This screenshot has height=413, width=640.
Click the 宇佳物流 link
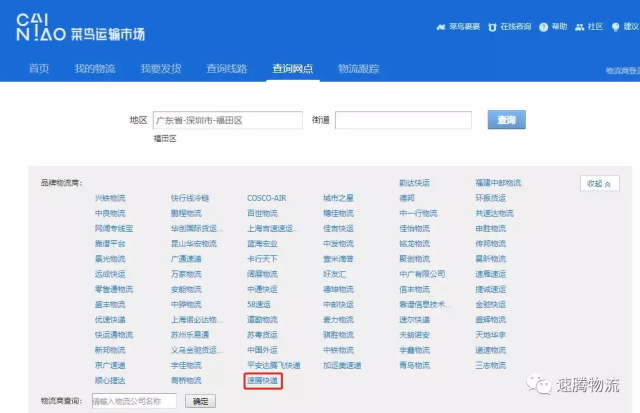pos(186,365)
